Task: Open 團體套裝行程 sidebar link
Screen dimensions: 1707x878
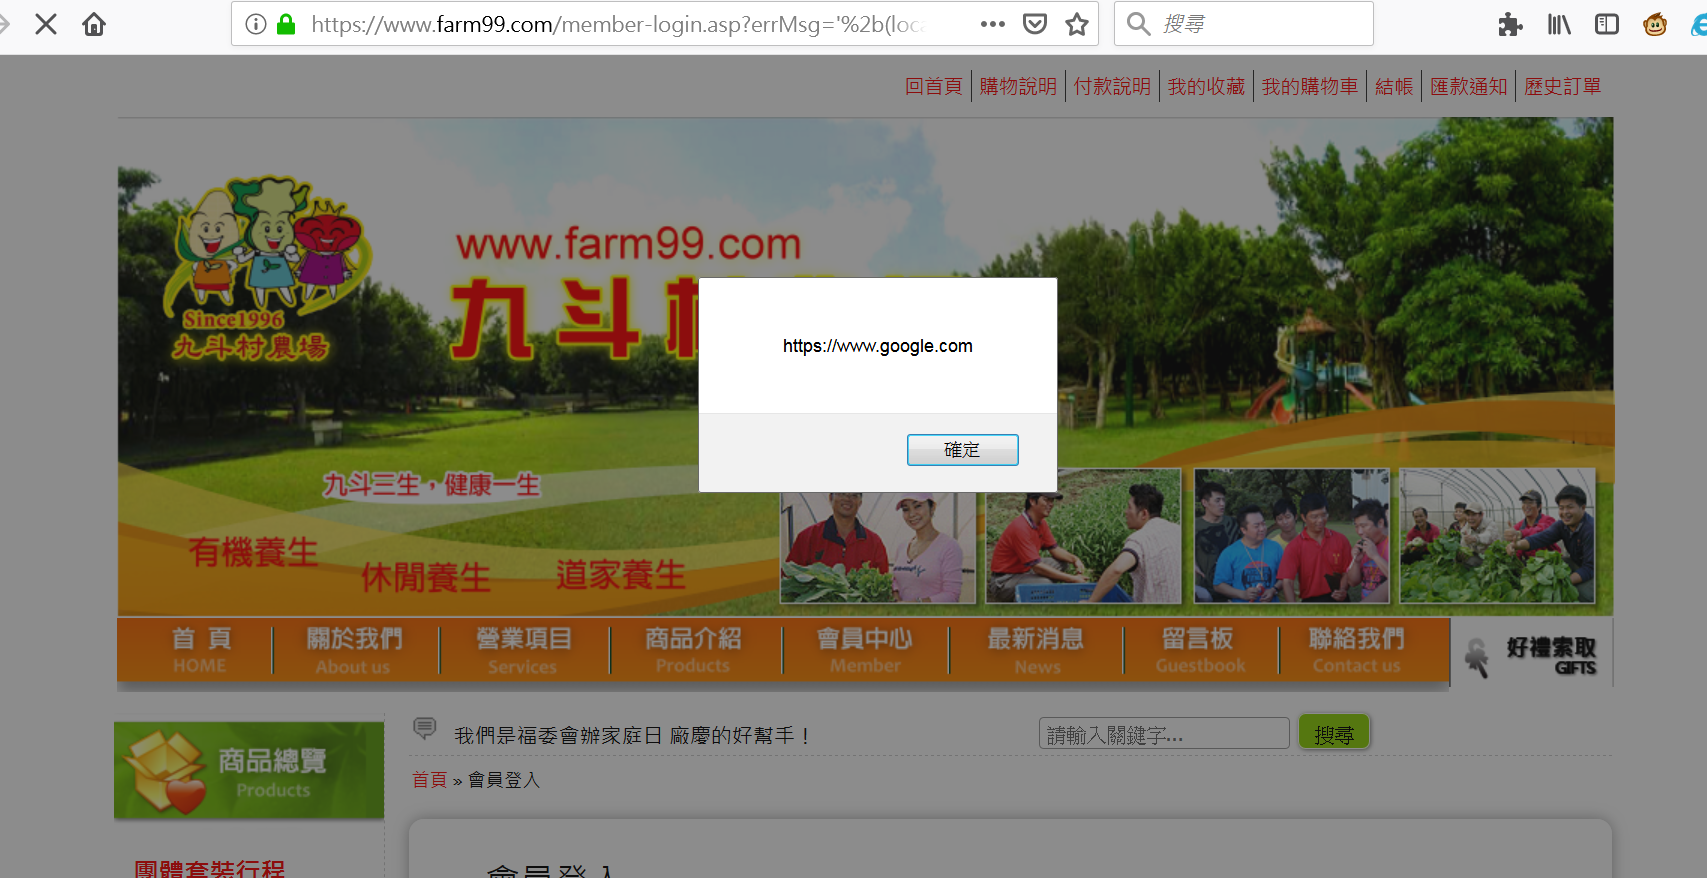Action: coord(210,868)
